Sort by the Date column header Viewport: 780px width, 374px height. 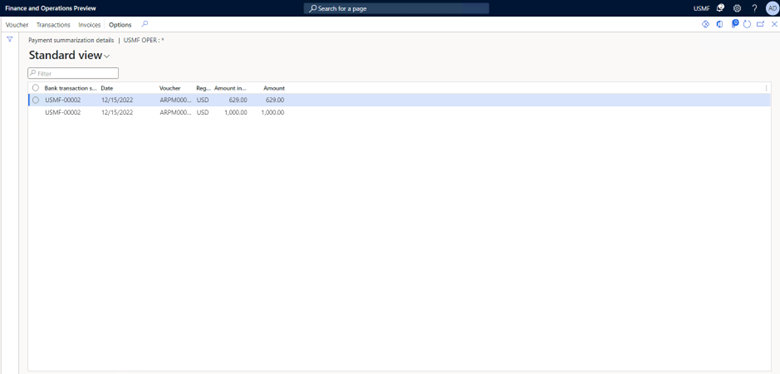click(107, 88)
